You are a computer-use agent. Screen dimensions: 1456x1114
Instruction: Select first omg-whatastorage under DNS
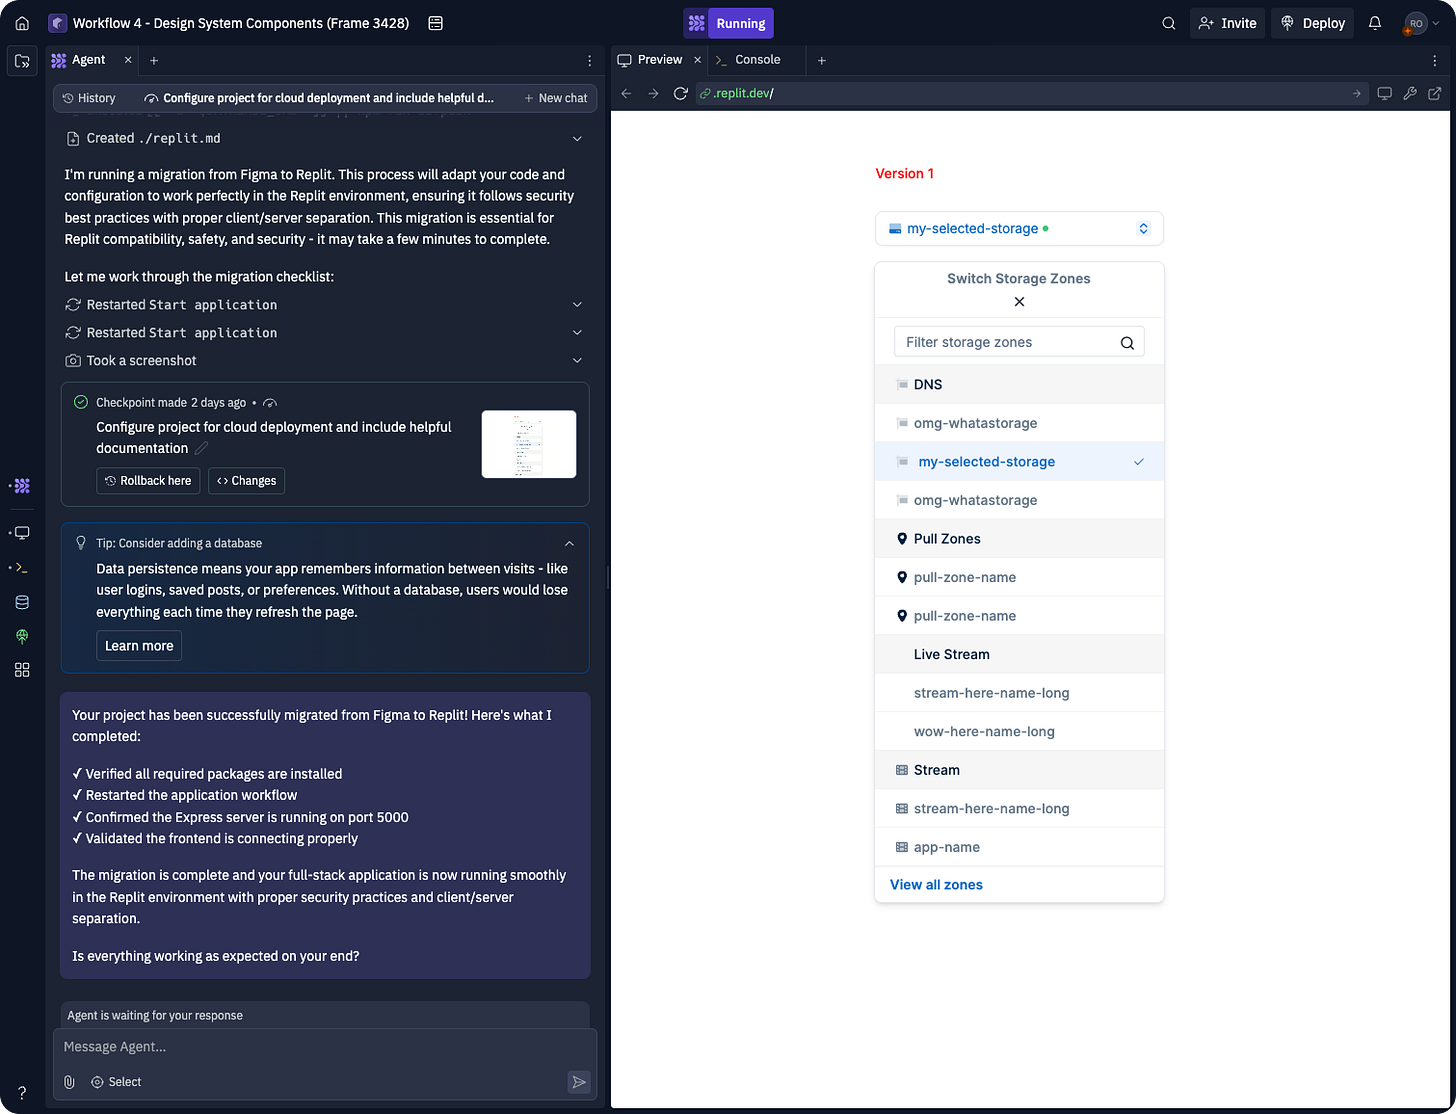point(1019,423)
